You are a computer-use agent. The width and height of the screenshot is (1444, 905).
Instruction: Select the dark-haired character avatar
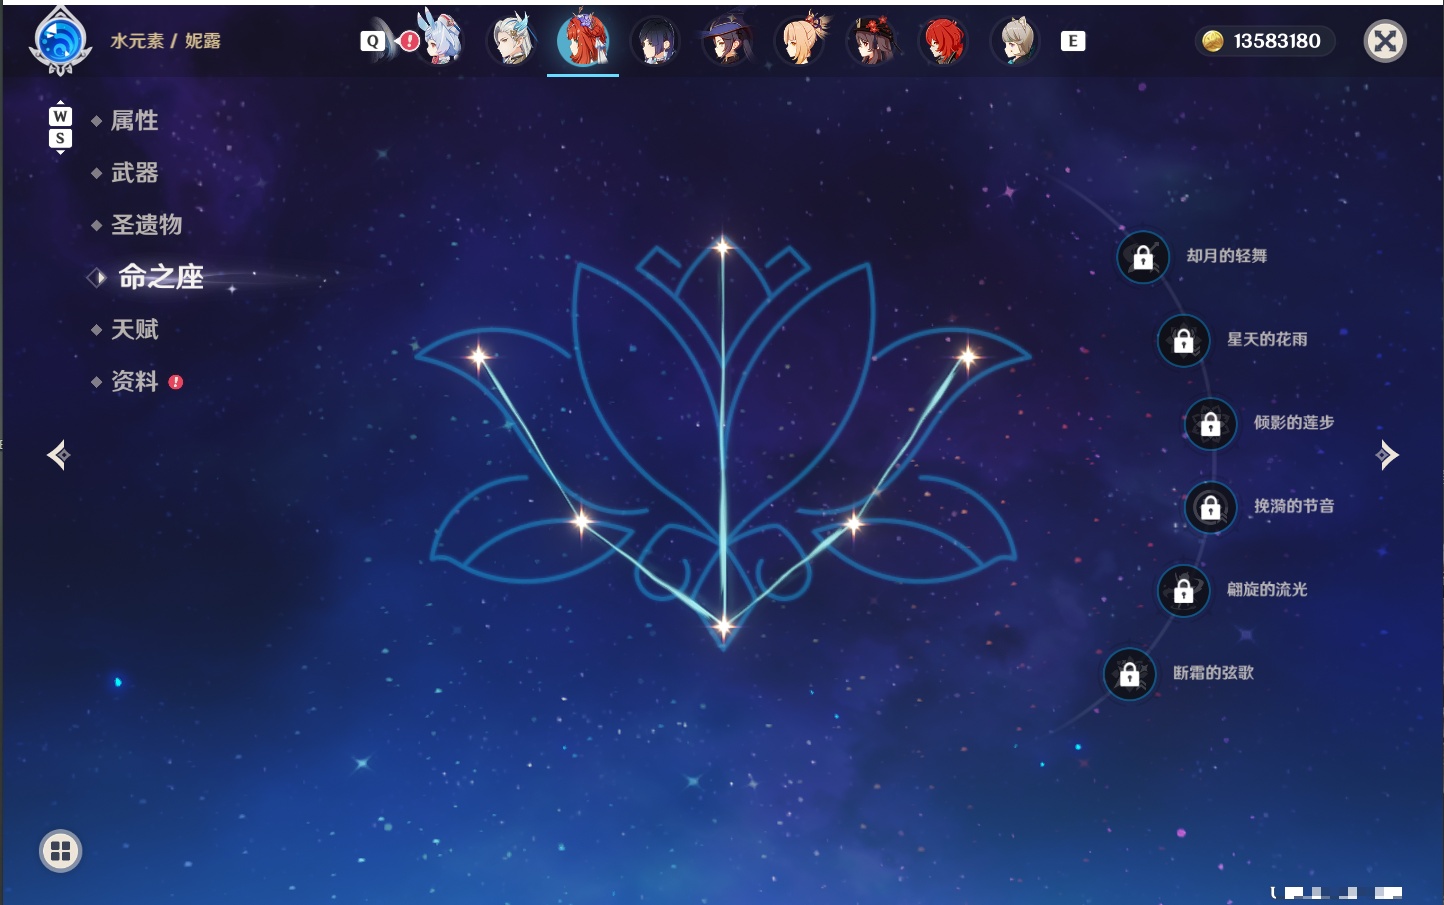[x=656, y=41]
